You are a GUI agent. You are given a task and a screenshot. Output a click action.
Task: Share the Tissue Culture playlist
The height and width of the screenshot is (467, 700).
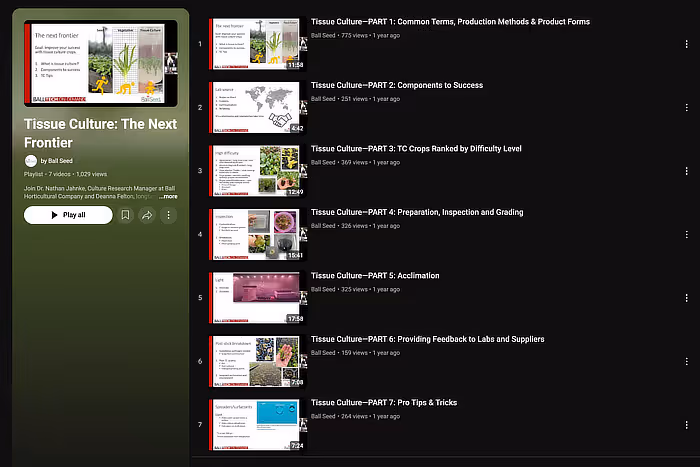click(x=147, y=215)
